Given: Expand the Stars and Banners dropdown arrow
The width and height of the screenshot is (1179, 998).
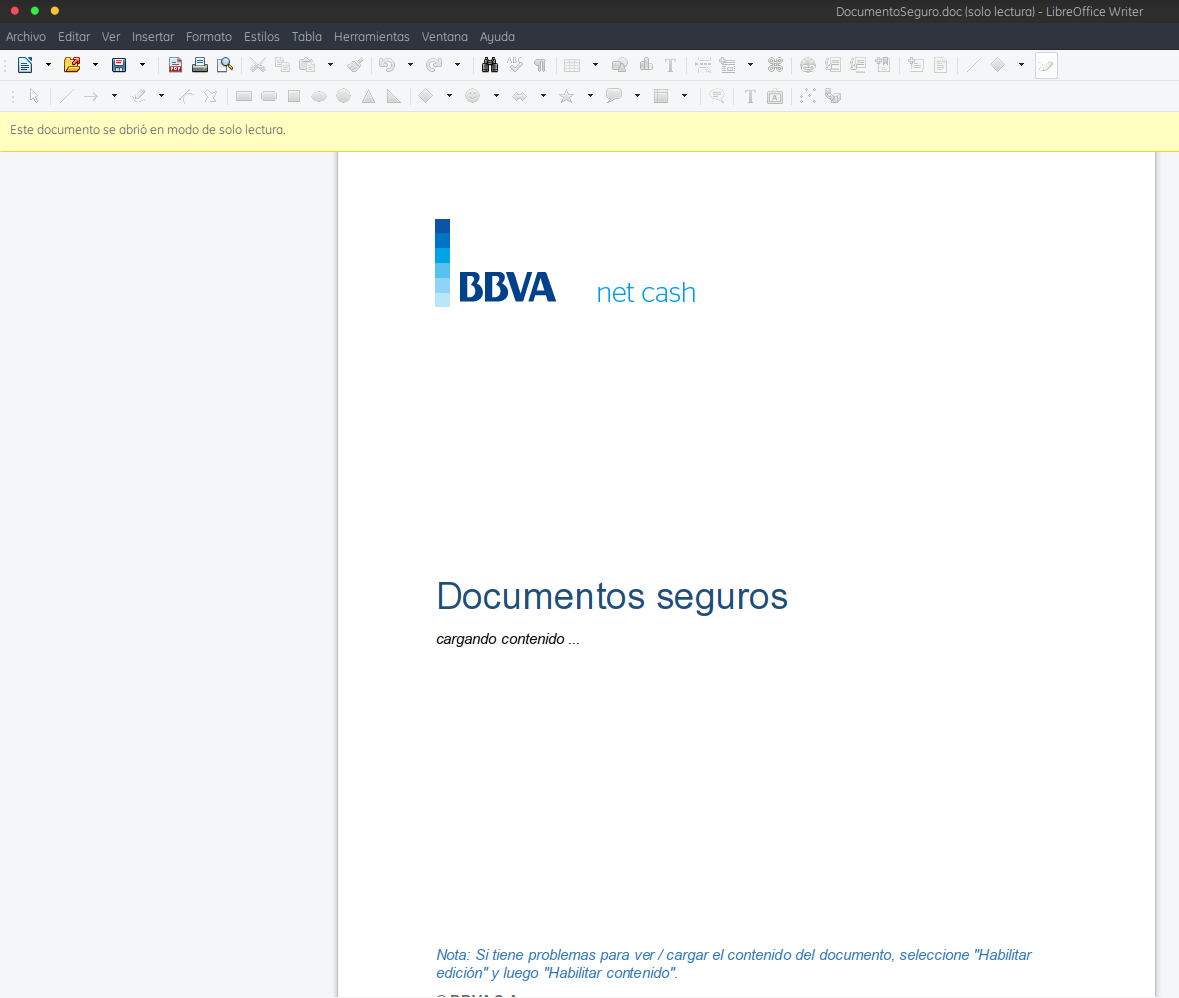Looking at the screenshot, I should click(x=590, y=96).
